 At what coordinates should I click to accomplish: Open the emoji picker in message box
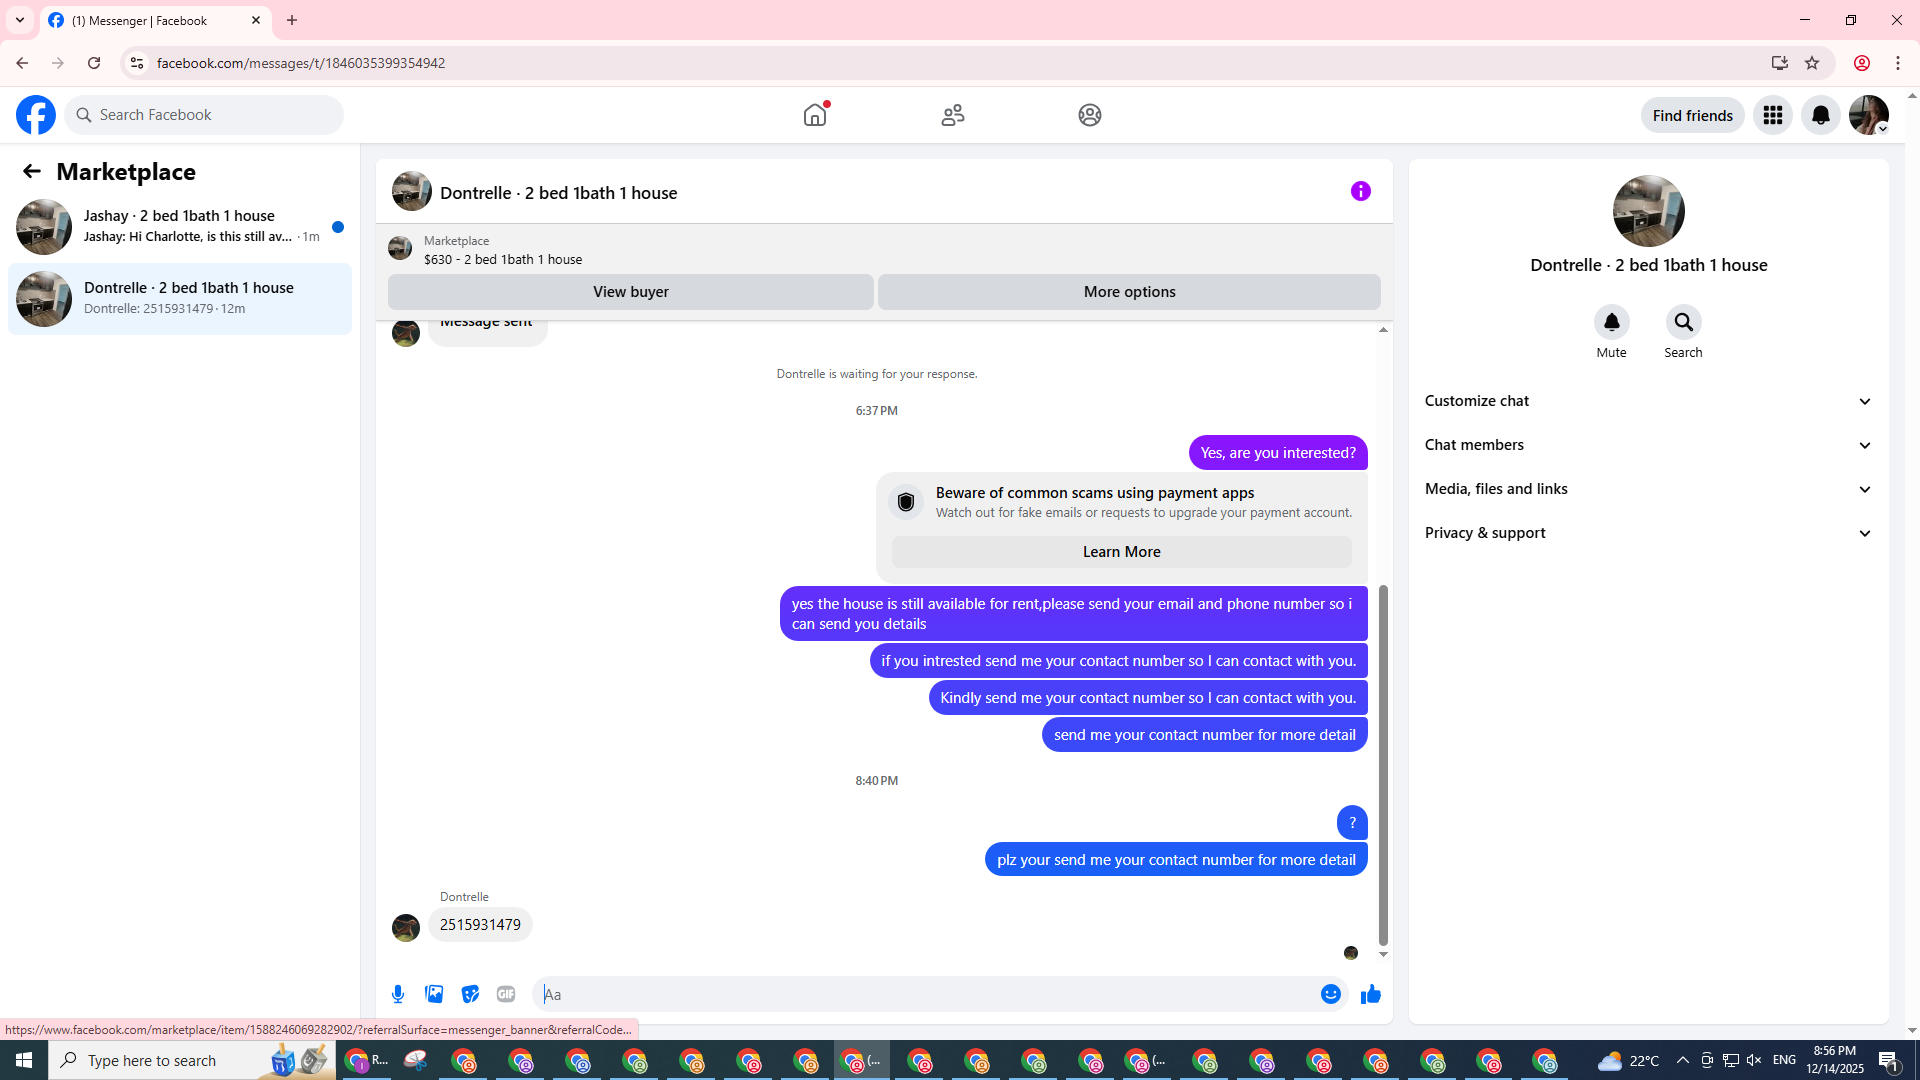click(1330, 994)
